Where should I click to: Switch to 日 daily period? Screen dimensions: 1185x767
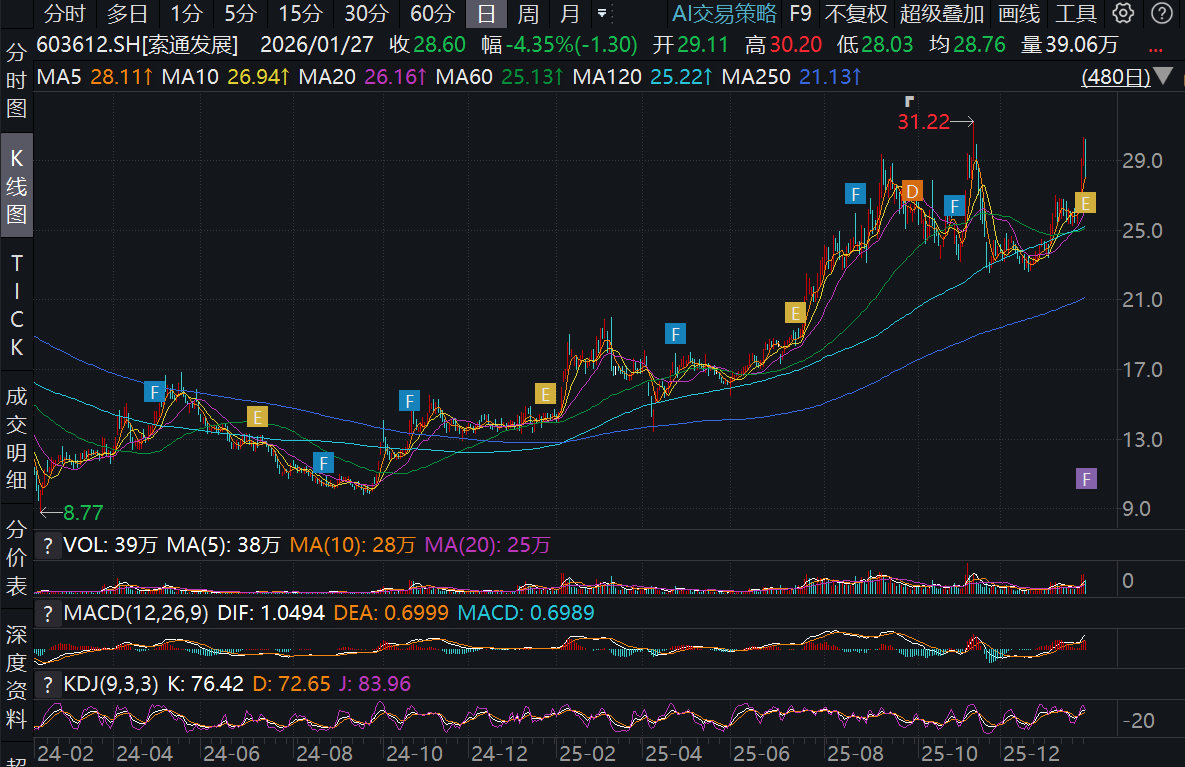(485, 14)
